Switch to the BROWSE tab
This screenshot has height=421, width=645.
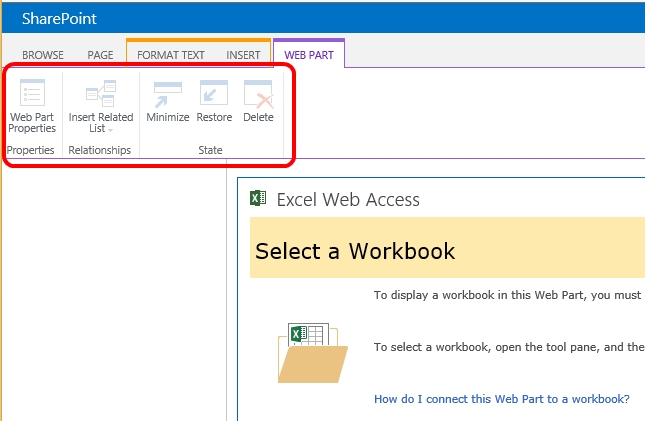[x=43, y=55]
